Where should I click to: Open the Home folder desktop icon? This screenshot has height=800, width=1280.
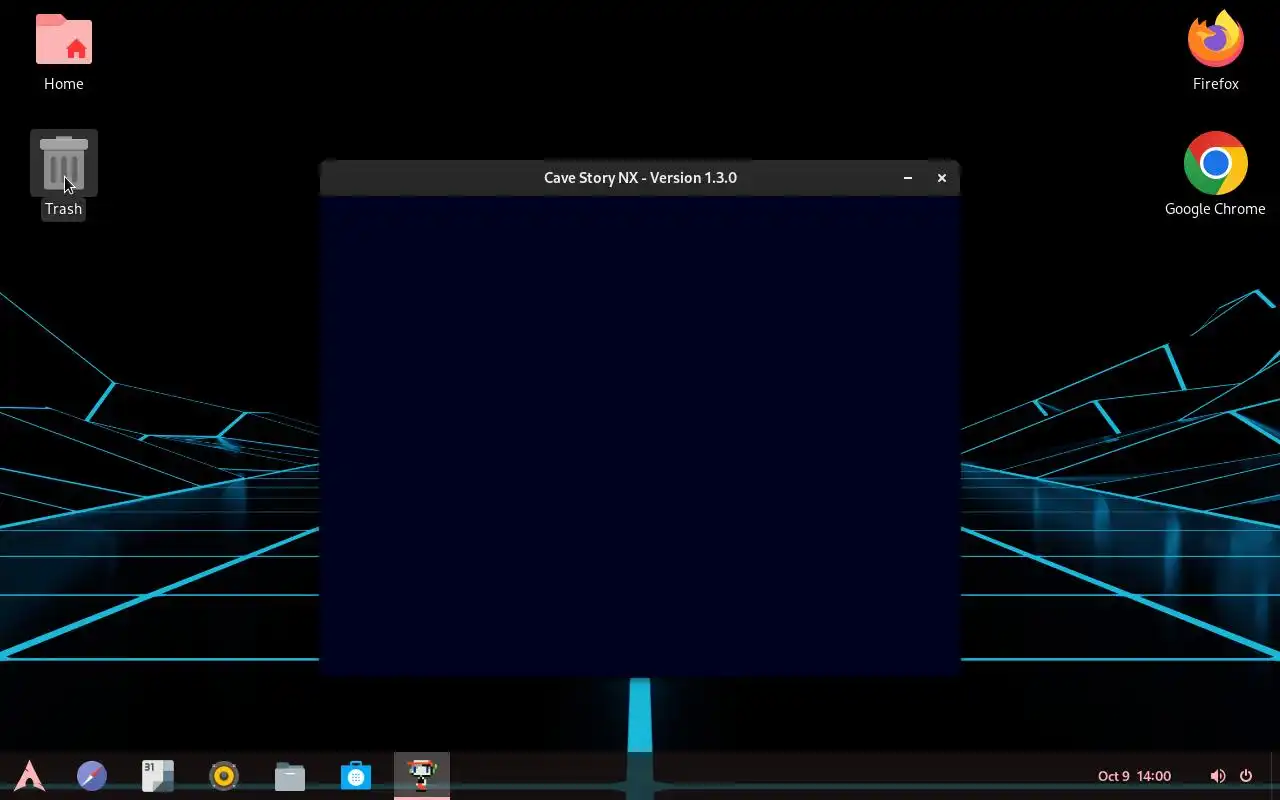63,40
